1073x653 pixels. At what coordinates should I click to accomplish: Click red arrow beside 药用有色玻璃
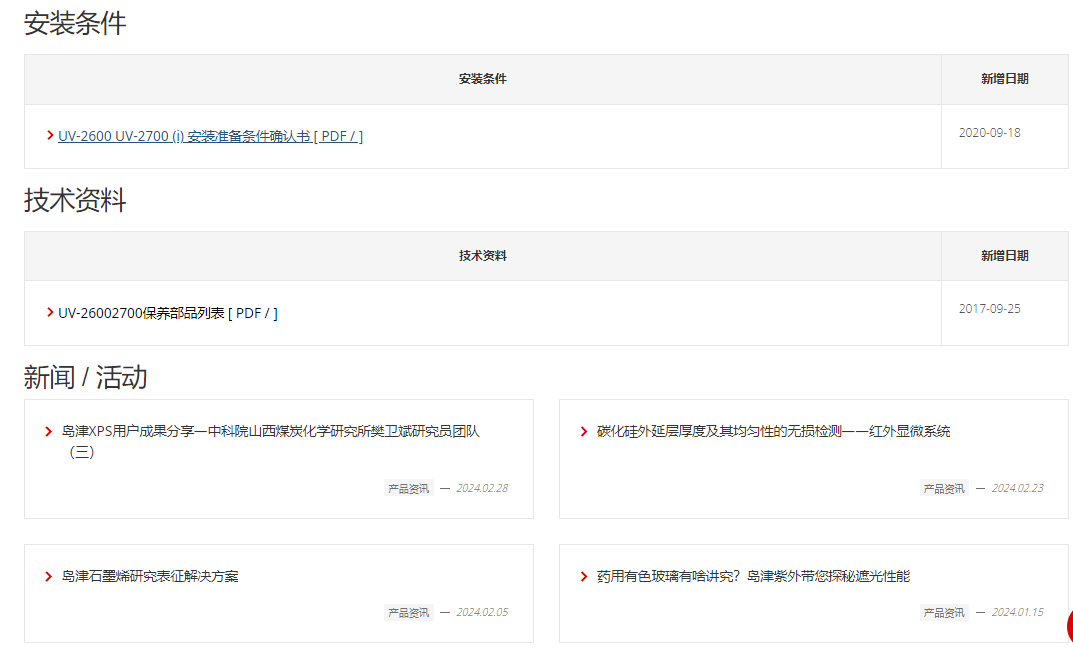click(584, 576)
